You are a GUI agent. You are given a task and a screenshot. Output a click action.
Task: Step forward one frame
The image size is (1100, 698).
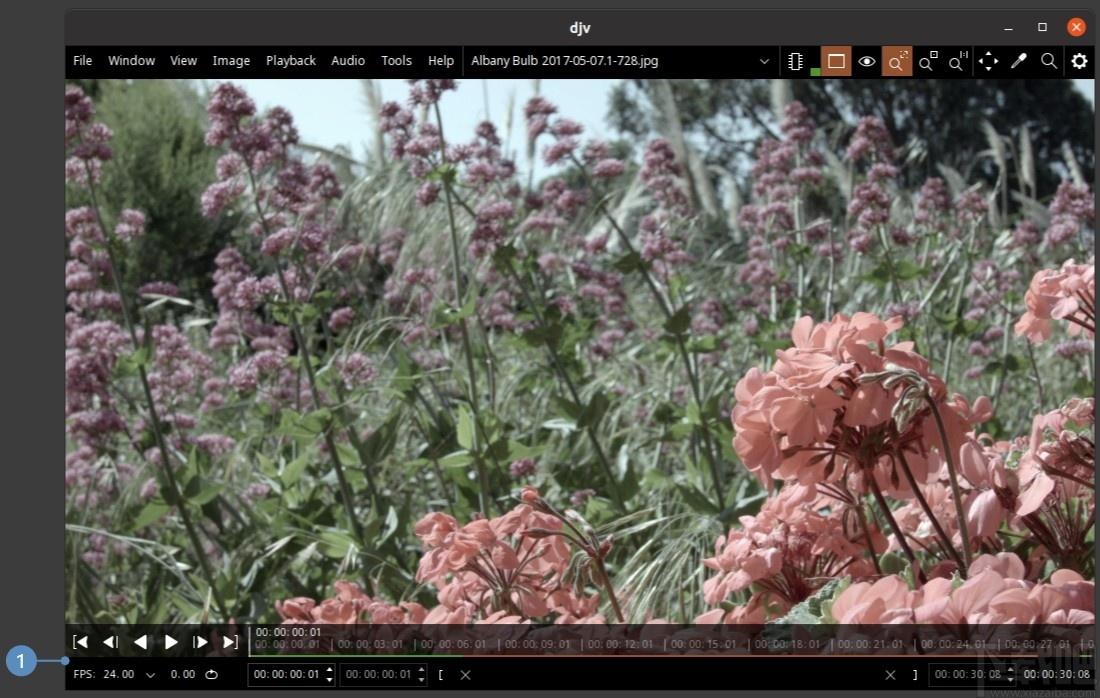200,642
